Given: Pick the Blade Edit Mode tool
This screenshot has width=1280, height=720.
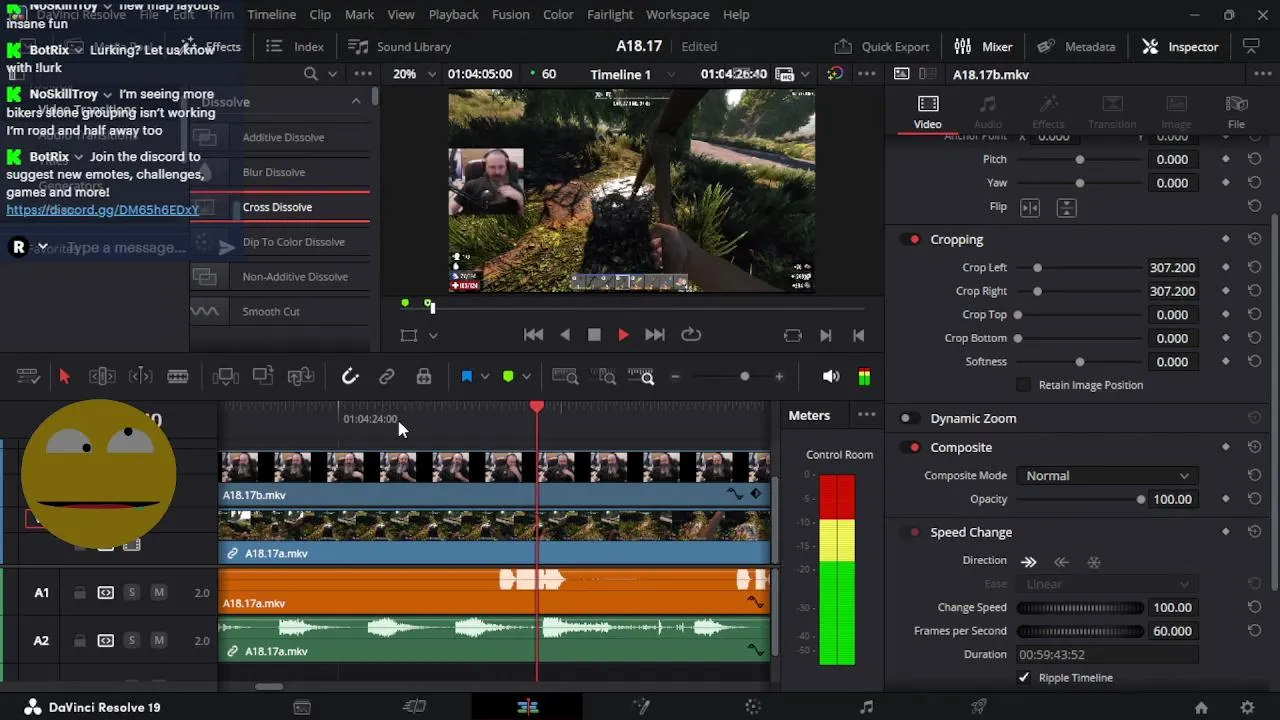Looking at the screenshot, I should (x=178, y=376).
